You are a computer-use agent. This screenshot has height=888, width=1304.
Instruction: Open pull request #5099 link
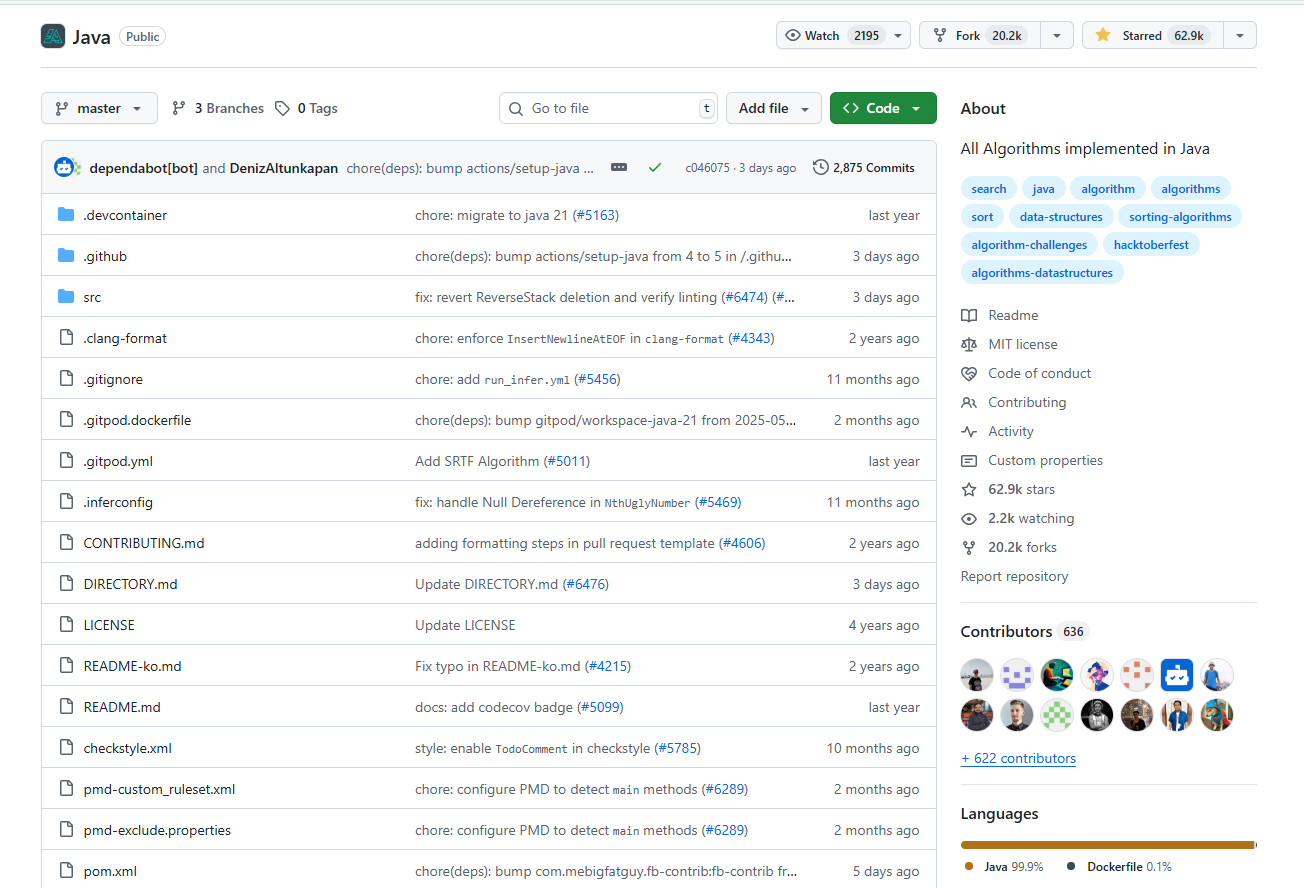point(600,707)
